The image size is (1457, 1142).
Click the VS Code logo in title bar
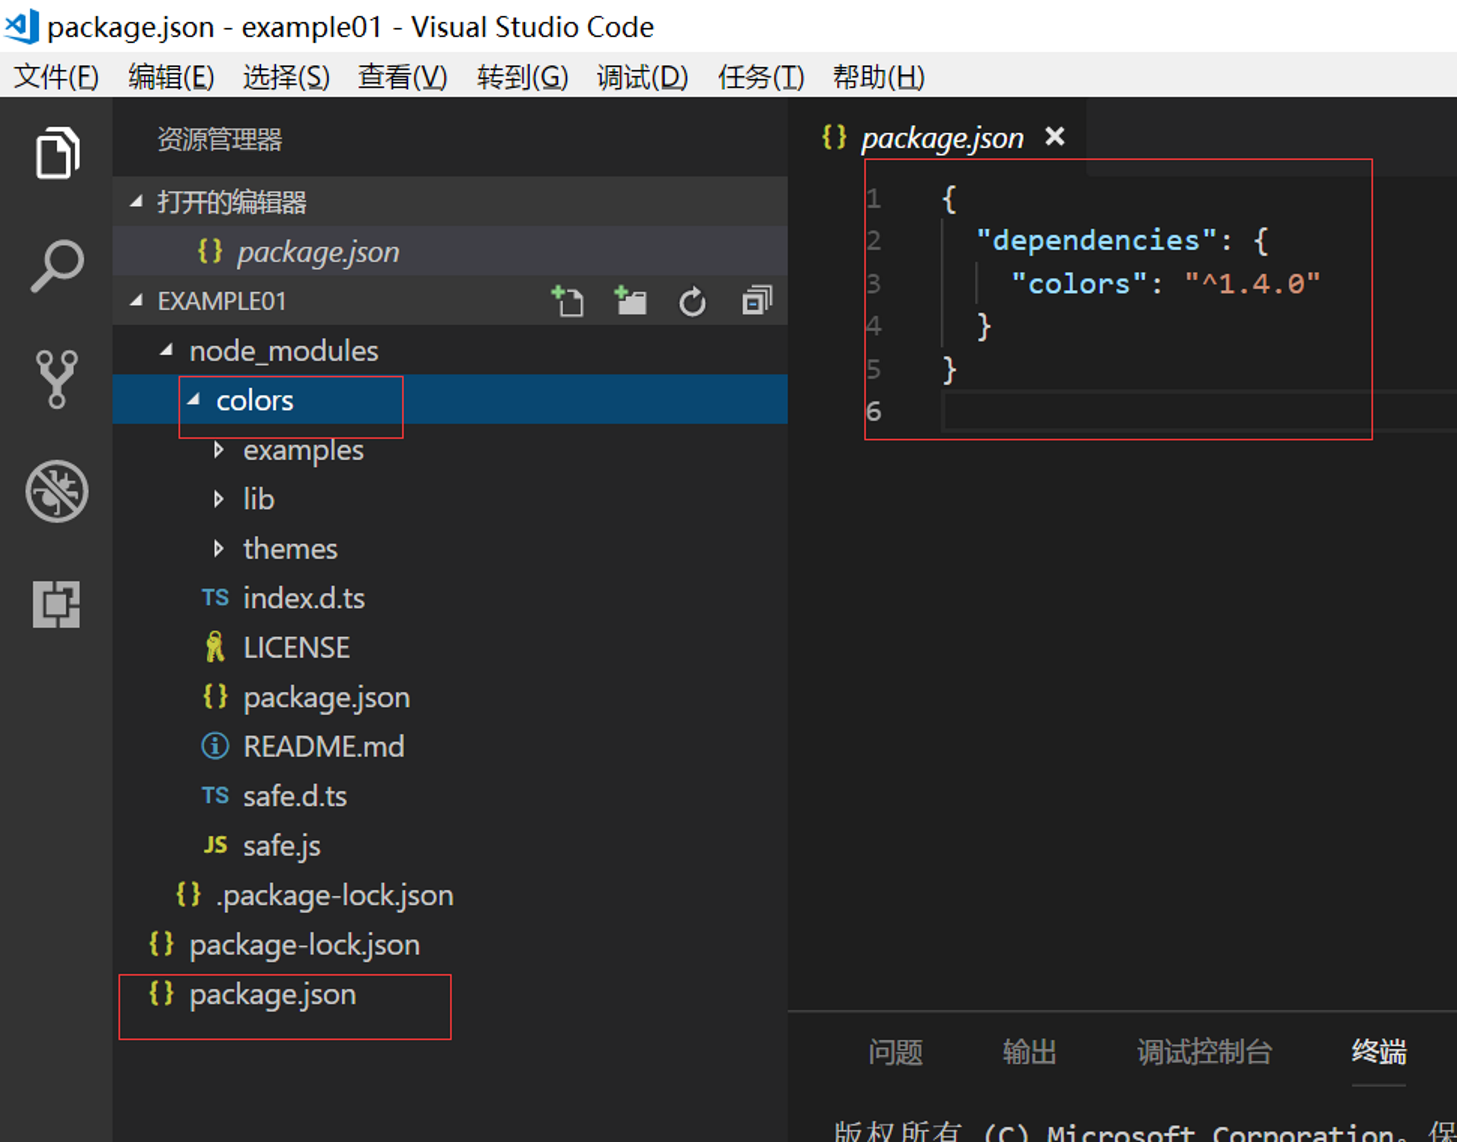22,26
